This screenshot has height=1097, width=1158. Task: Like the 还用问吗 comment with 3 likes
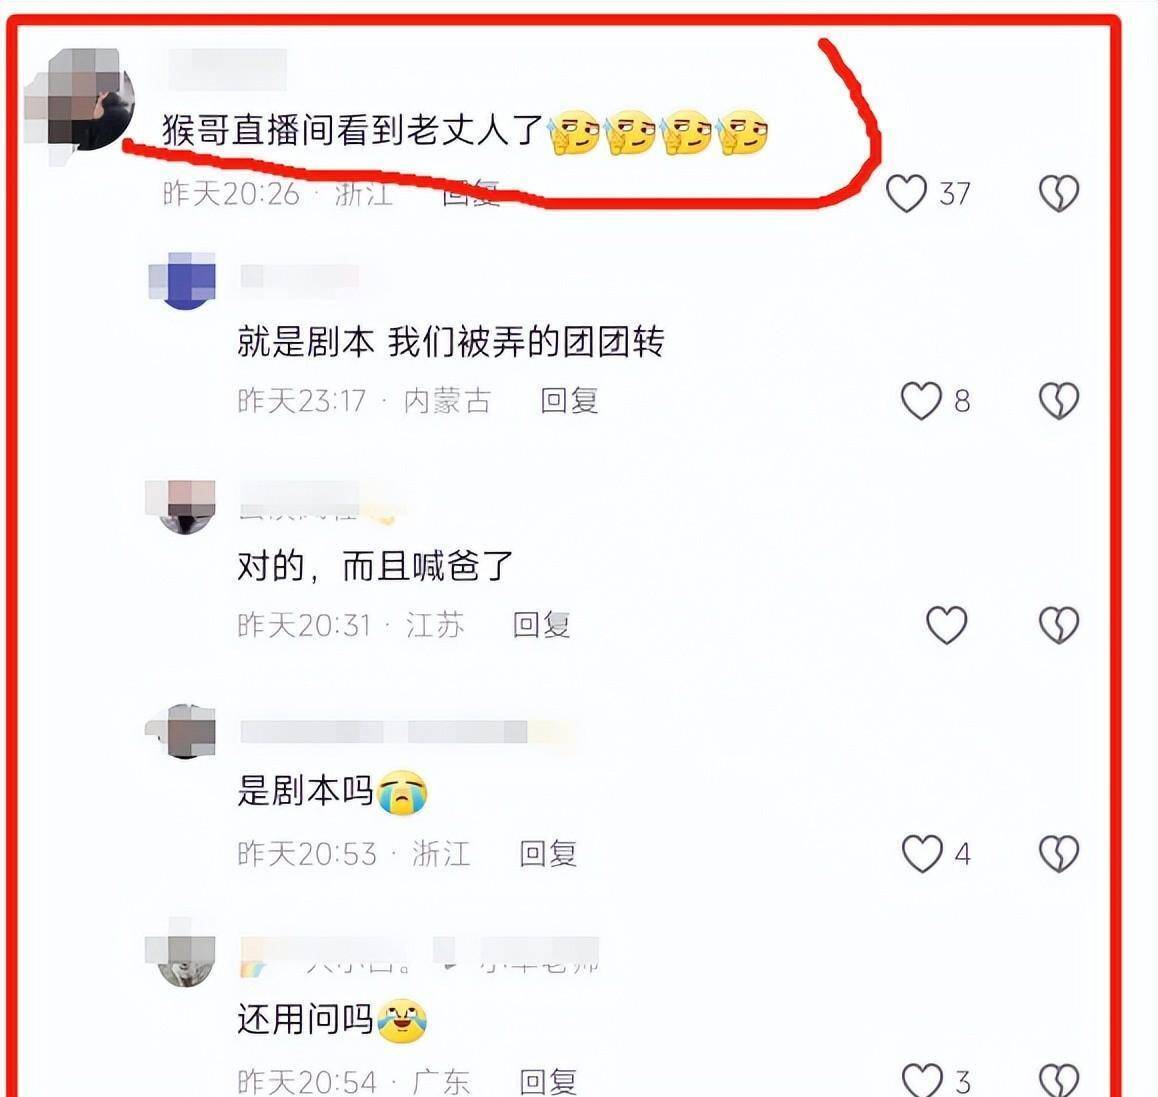[922, 1080]
